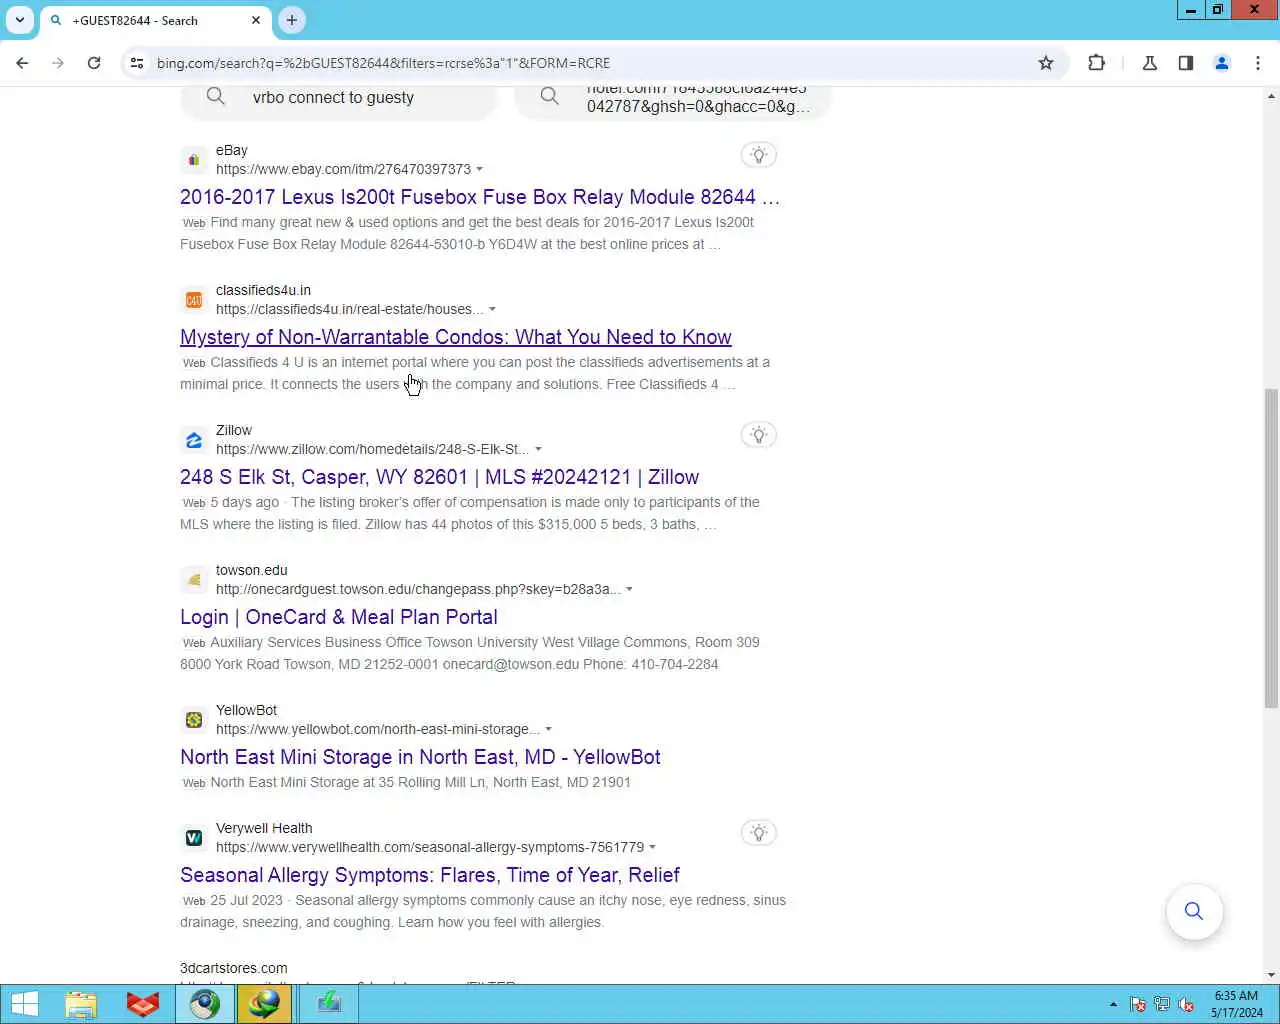This screenshot has height=1024, width=1280.
Task: Open the user profile icon
Action: (x=1222, y=63)
